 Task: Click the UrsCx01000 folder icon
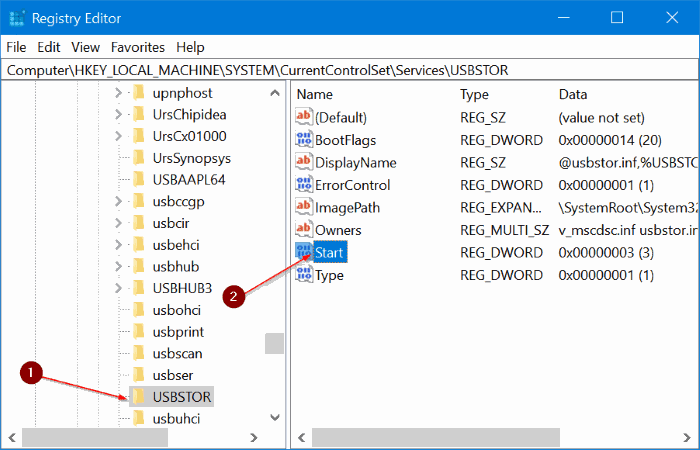(139, 136)
